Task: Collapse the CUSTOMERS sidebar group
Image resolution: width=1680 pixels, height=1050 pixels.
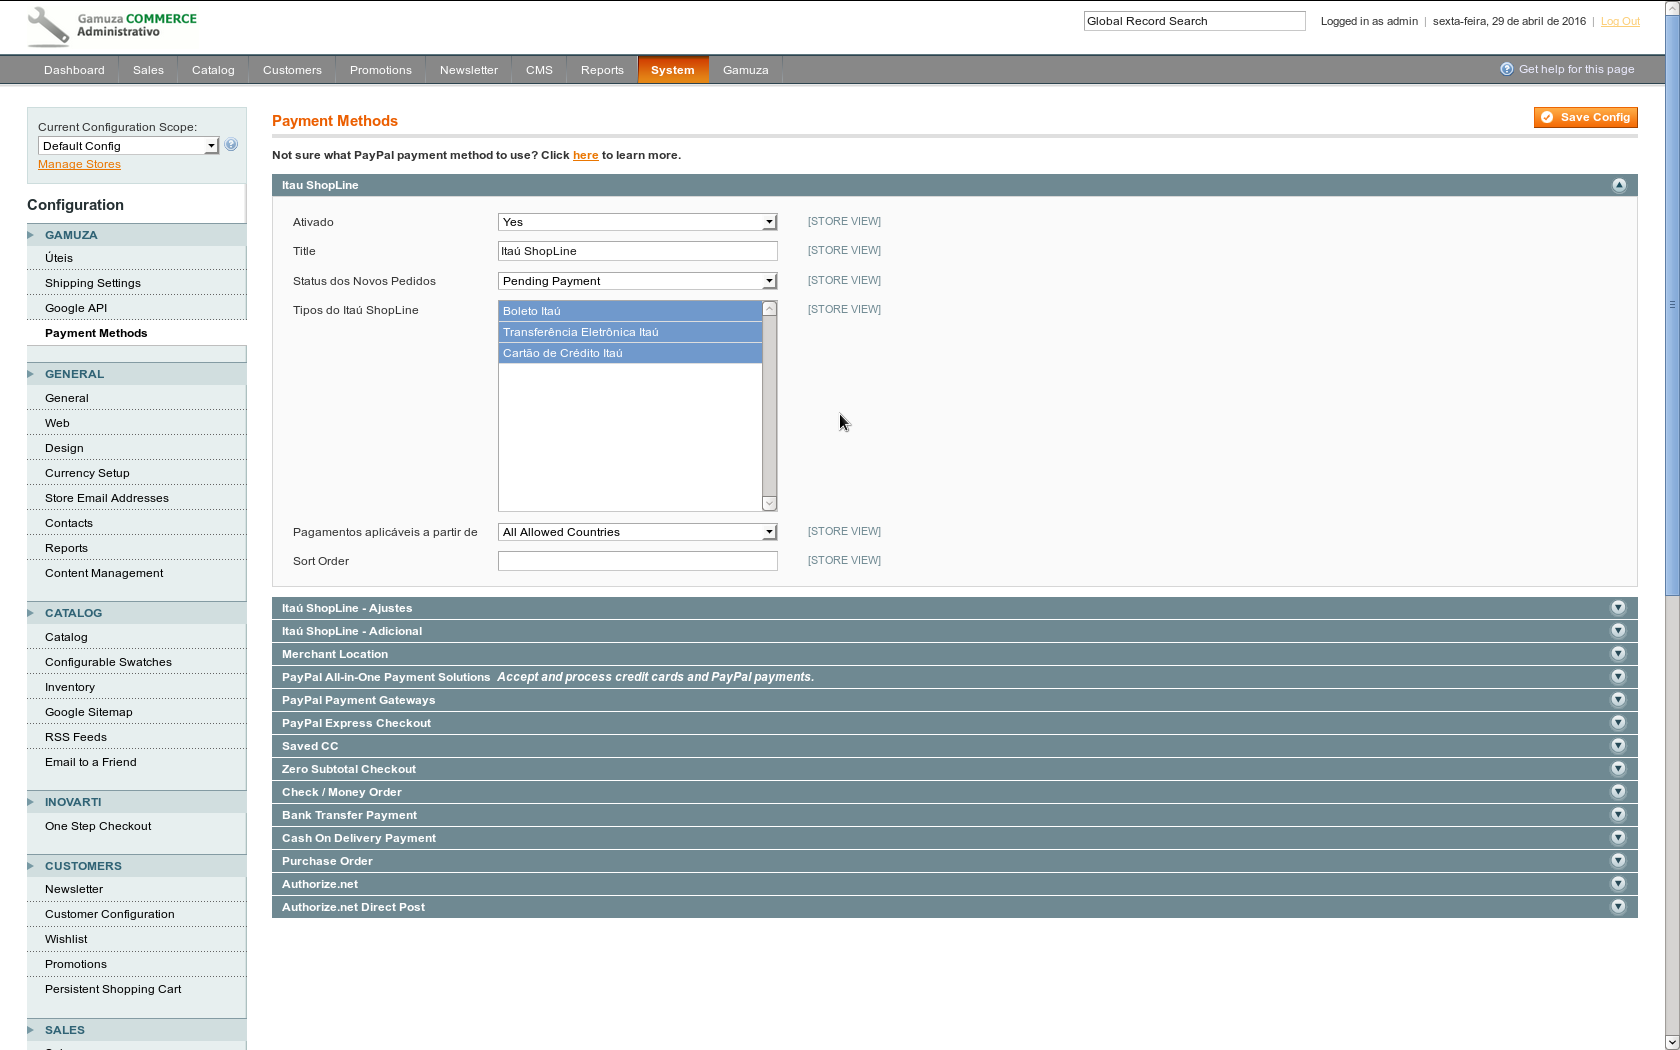Action: 136,866
